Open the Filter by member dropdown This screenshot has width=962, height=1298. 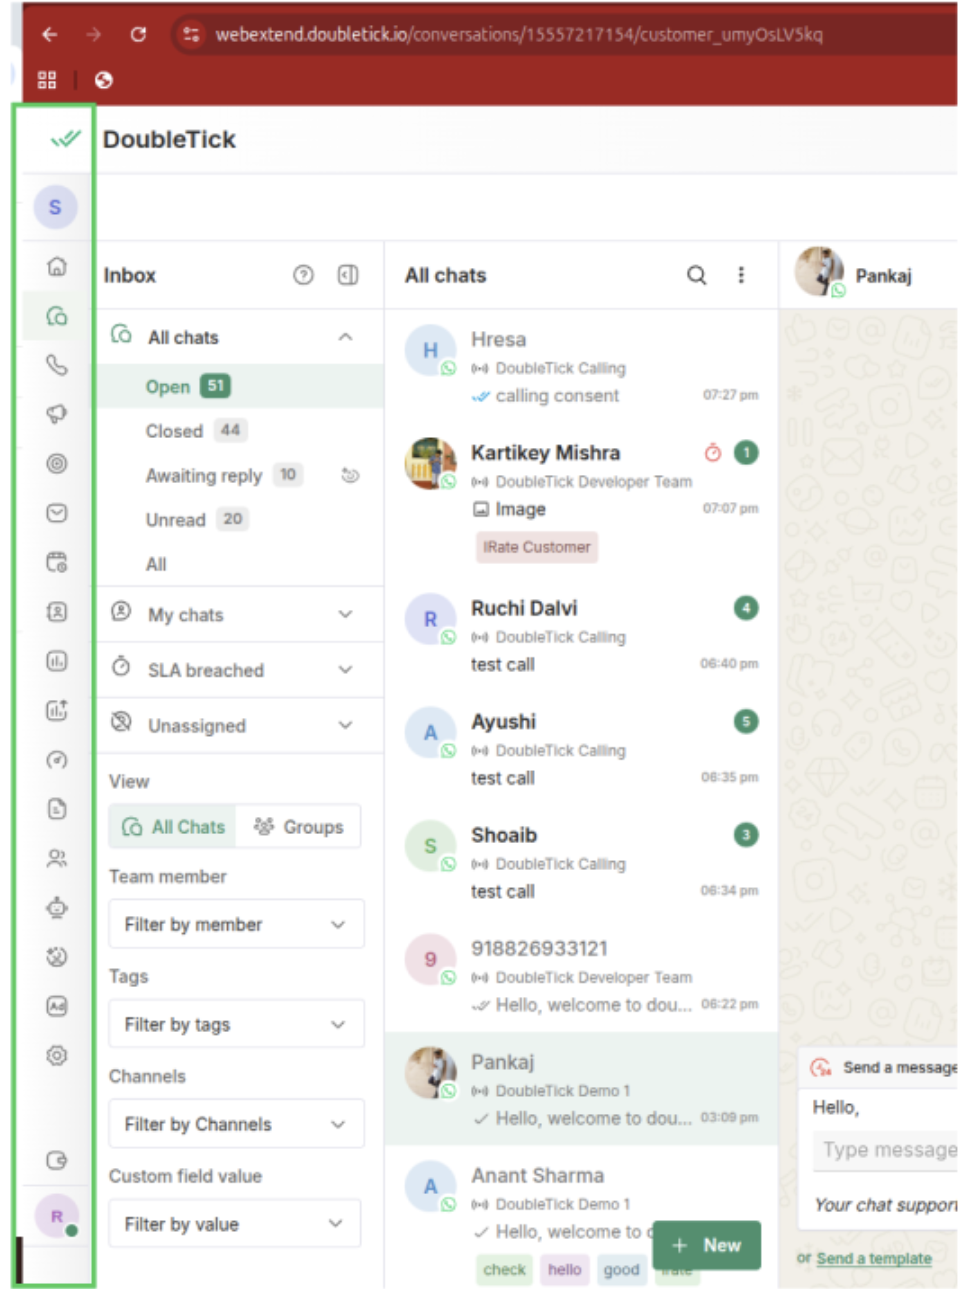pyautogui.click(x=236, y=925)
